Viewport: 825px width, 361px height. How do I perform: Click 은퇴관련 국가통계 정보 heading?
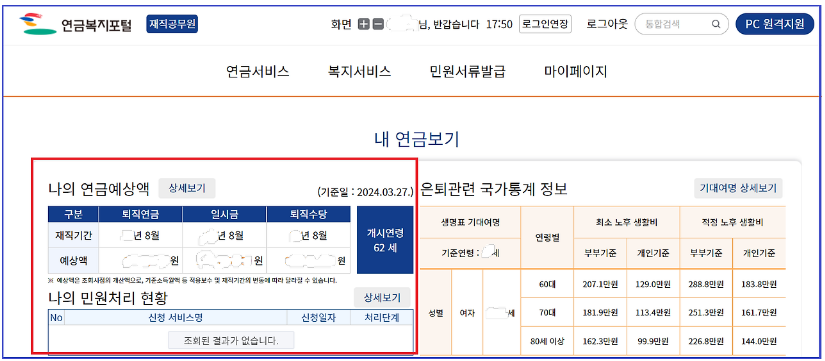point(495,188)
